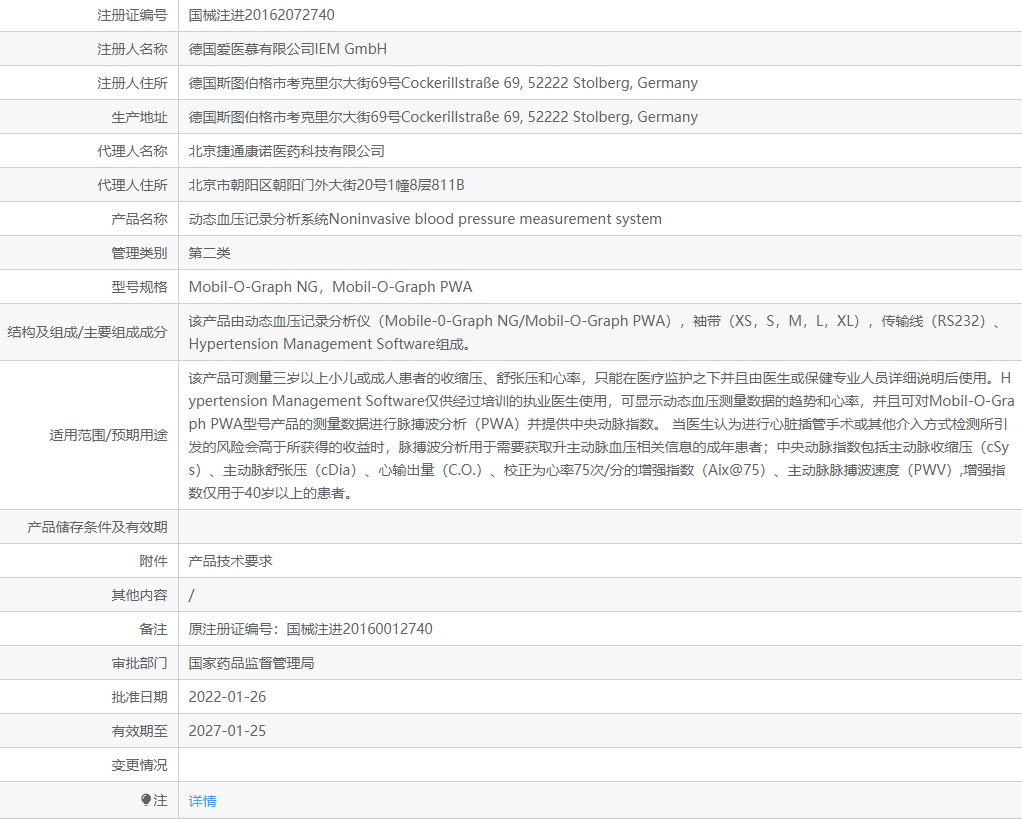The image size is (1022, 819).
Task: Click the lightbulb icon beside 注
Action: (x=146, y=799)
